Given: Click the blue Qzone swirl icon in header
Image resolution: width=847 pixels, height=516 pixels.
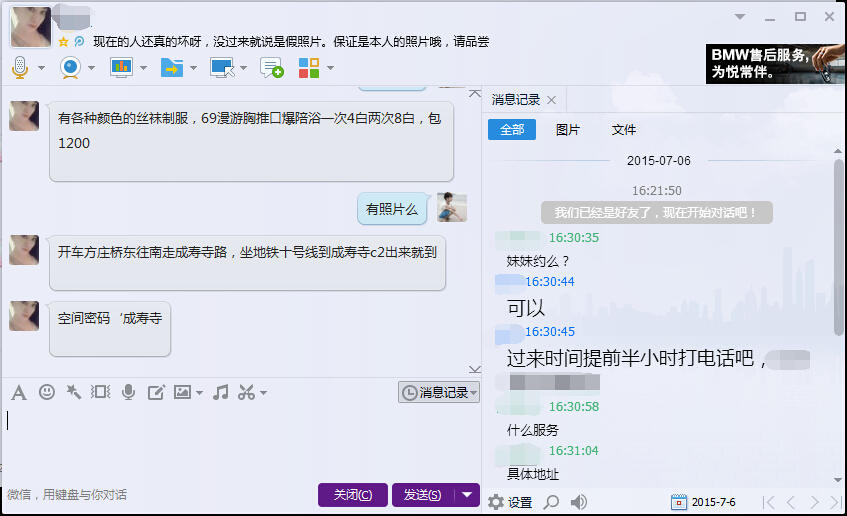Looking at the screenshot, I should 79,42.
